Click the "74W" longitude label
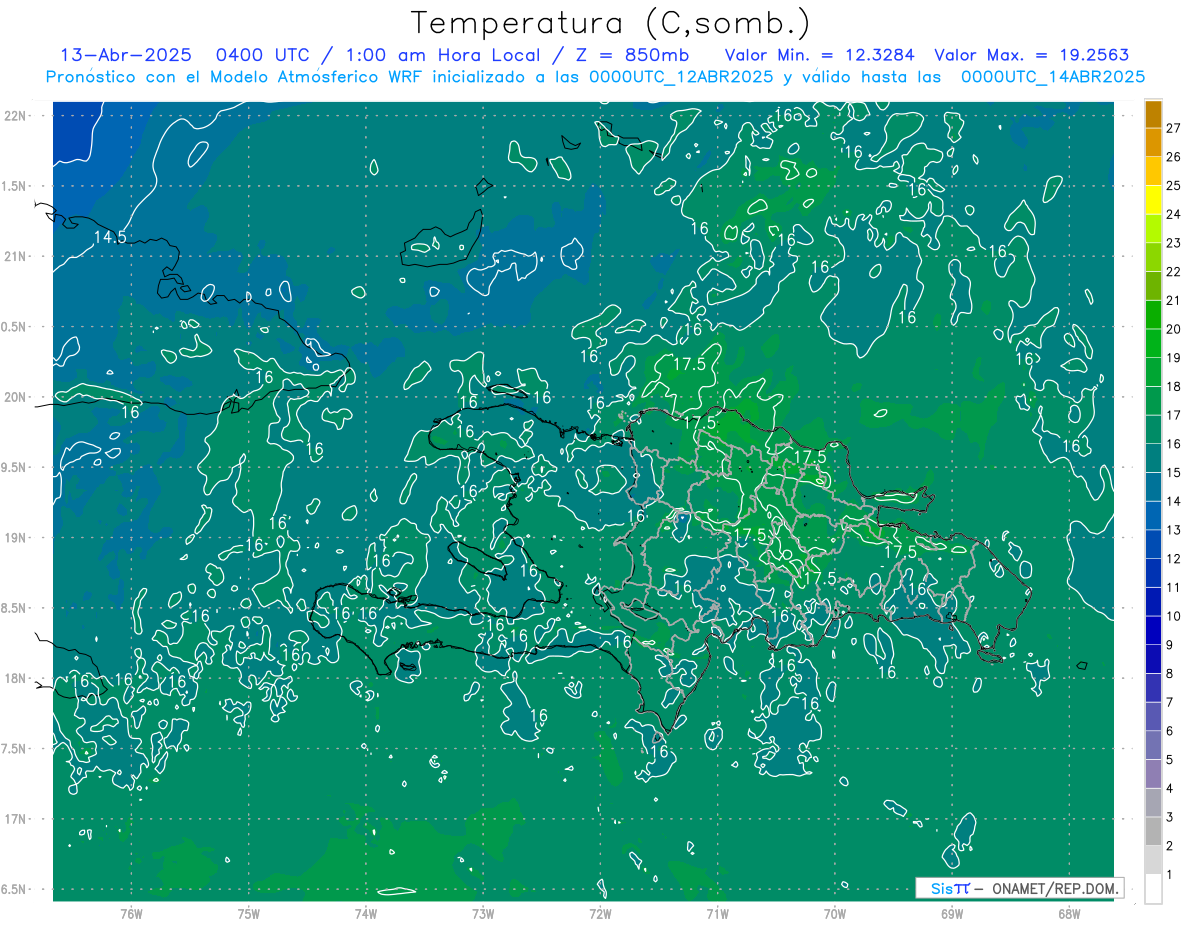1200x927 pixels. pyautogui.click(x=366, y=913)
